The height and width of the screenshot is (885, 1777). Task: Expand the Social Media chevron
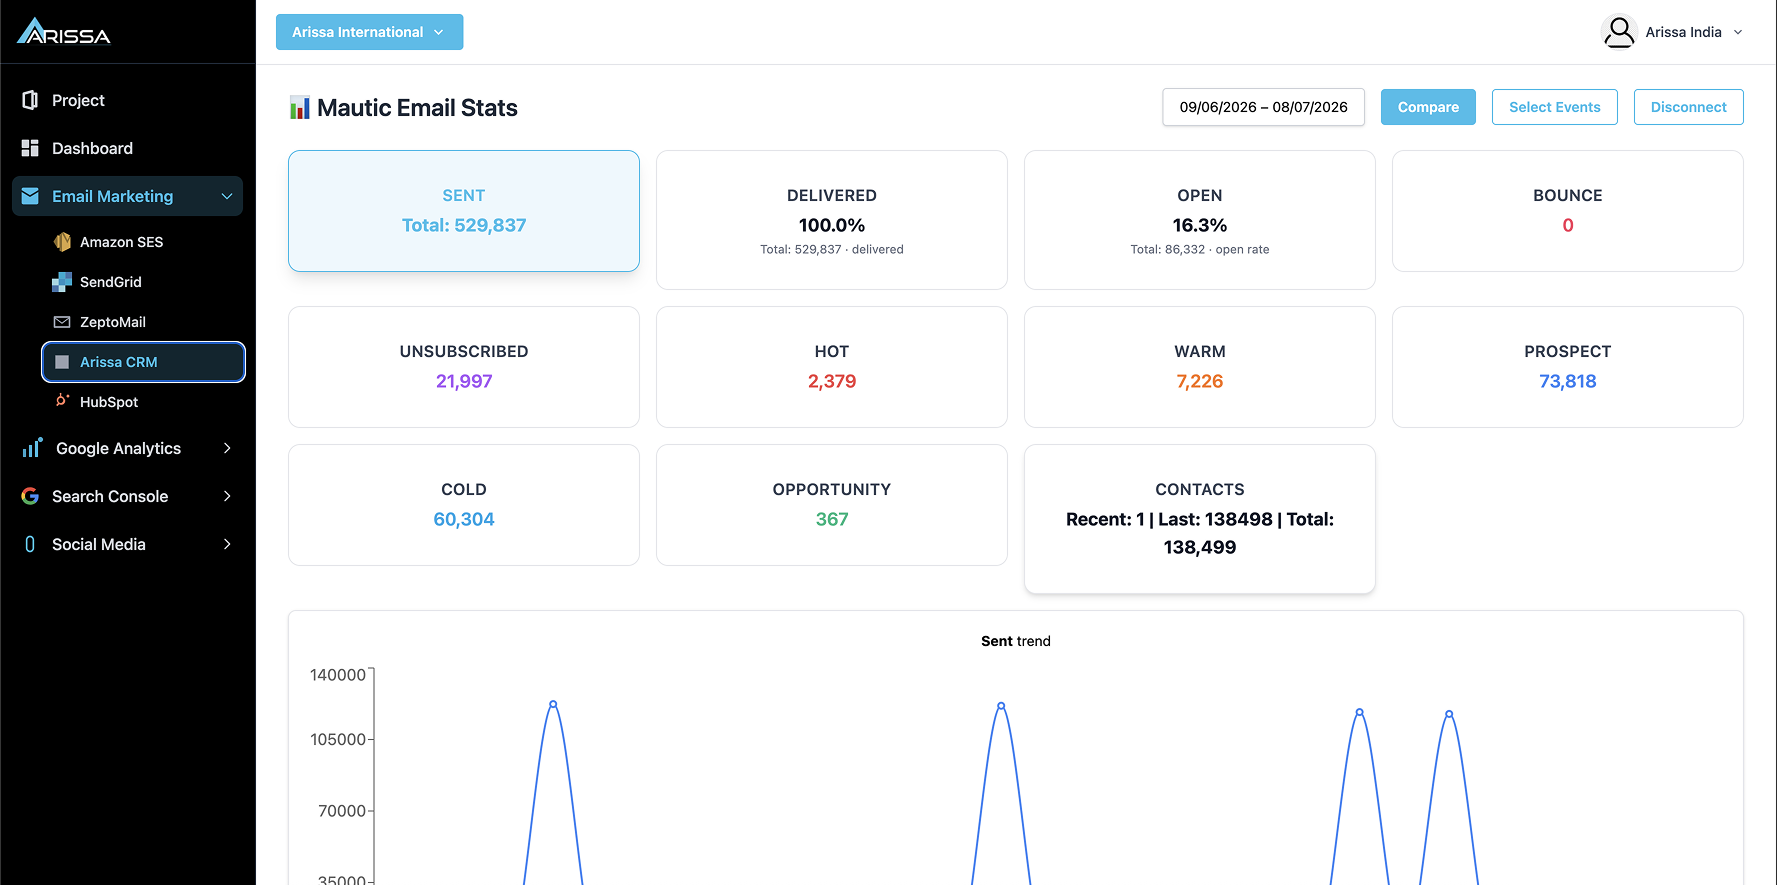[x=227, y=544]
